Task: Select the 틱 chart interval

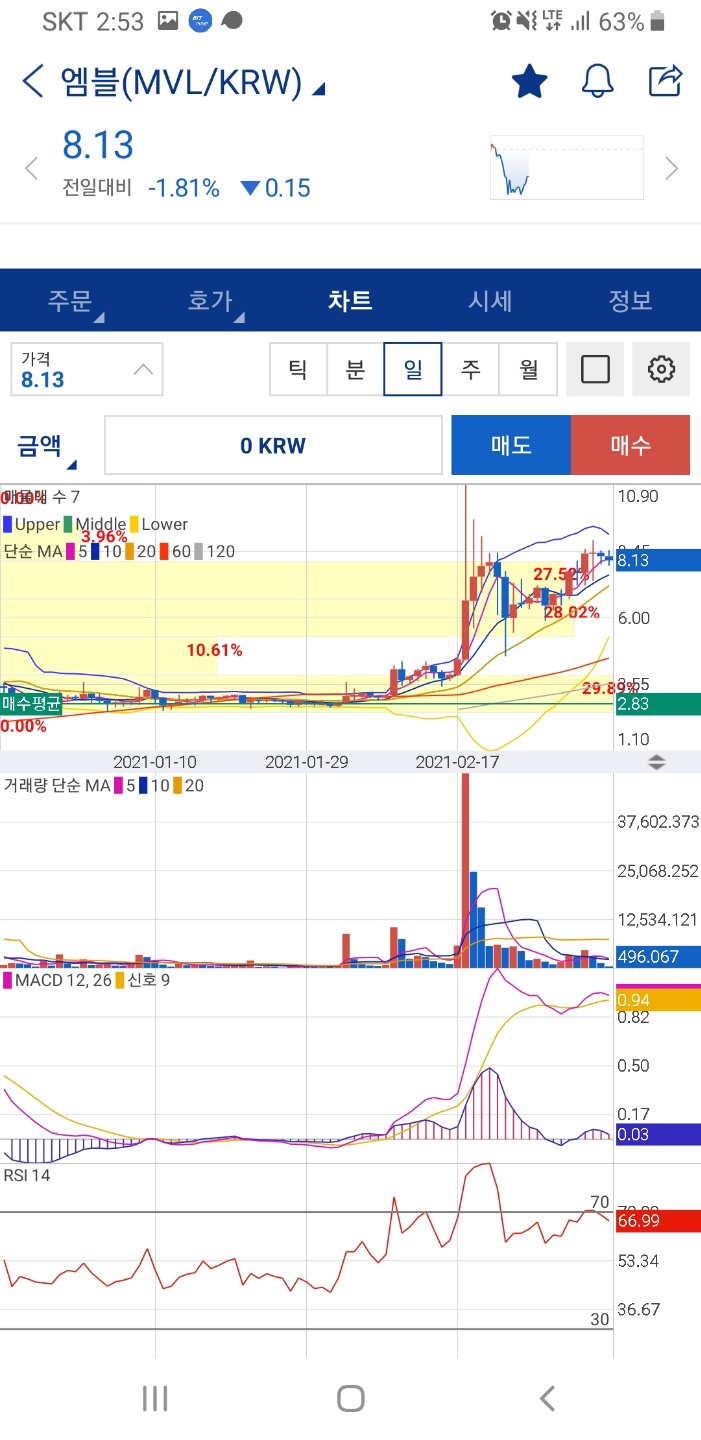Action: (x=298, y=369)
